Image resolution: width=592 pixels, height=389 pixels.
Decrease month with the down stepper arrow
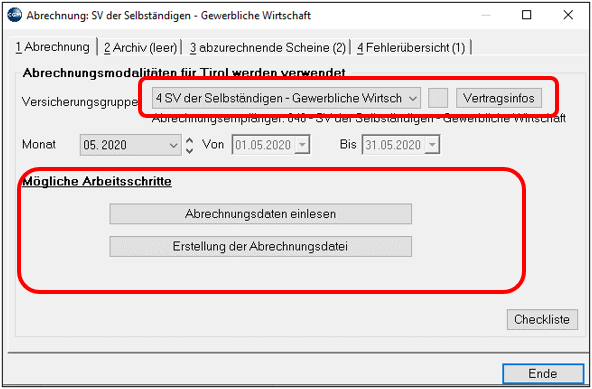click(190, 150)
